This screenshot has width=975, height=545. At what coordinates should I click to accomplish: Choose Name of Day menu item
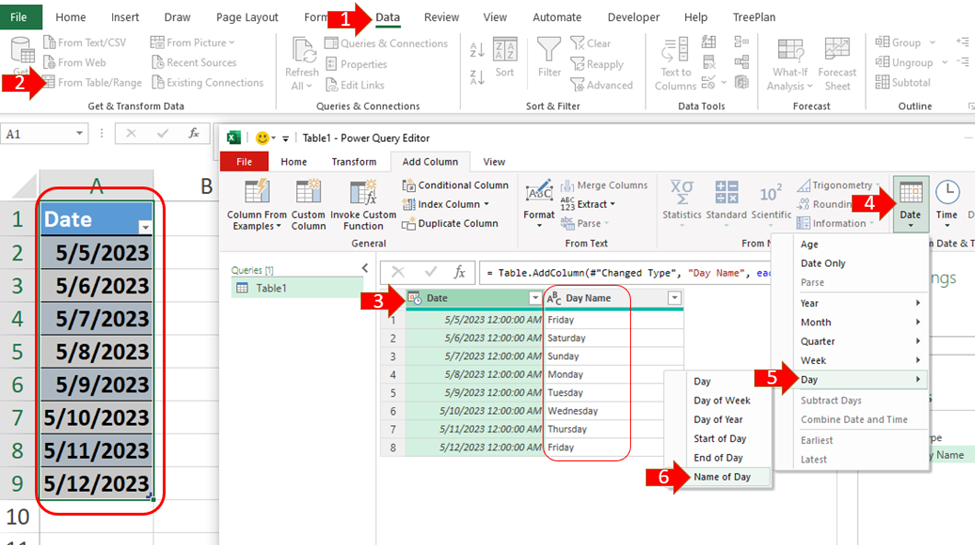[x=722, y=477]
